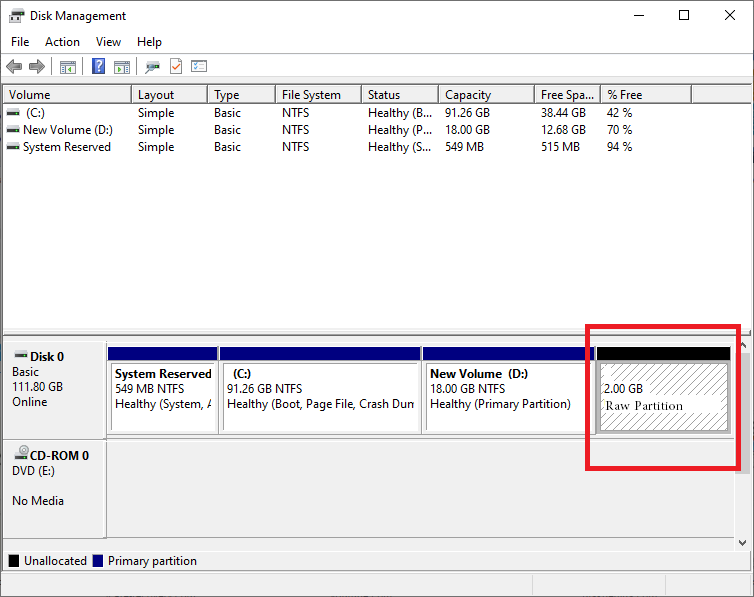This screenshot has width=754, height=597.
Task: Open the View menu
Action: (x=108, y=42)
